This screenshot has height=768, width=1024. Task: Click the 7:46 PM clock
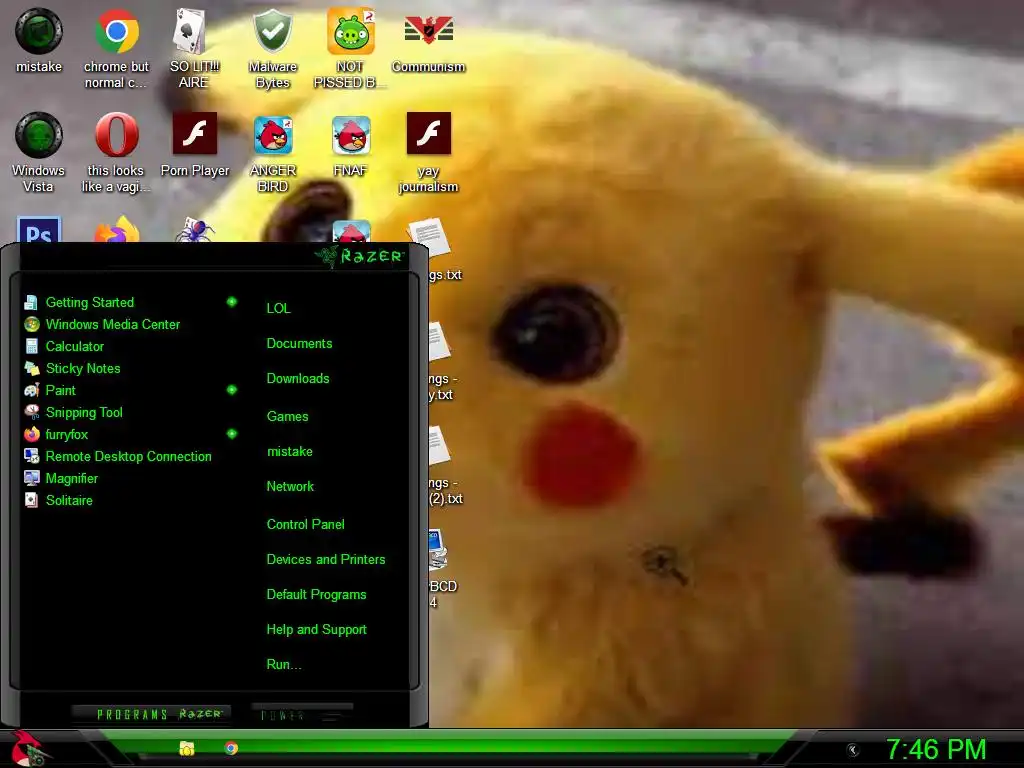935,750
